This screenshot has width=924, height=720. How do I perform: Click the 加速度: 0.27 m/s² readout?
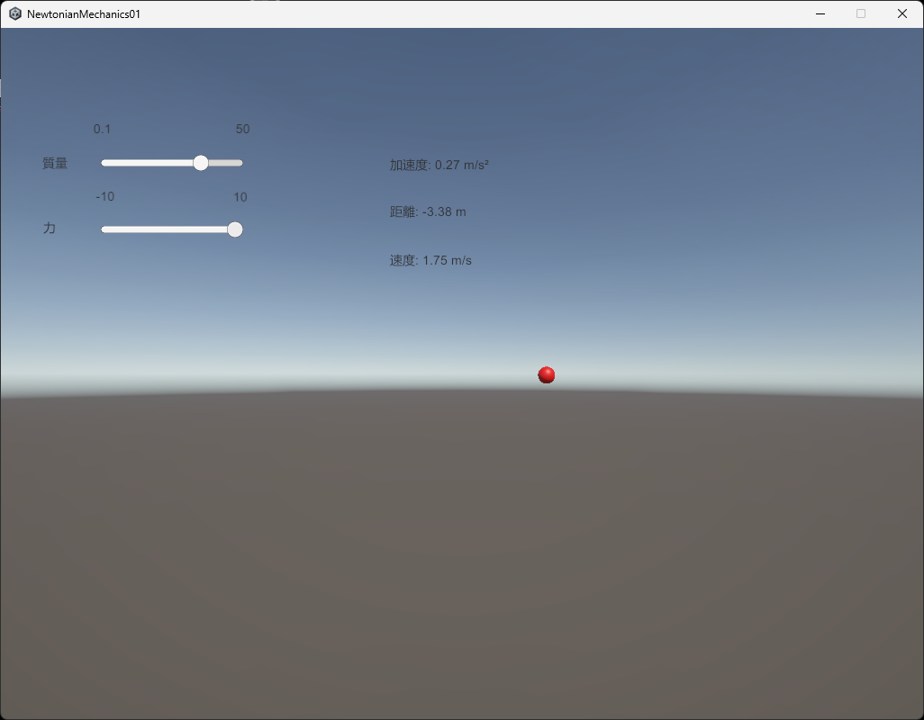[x=439, y=165]
